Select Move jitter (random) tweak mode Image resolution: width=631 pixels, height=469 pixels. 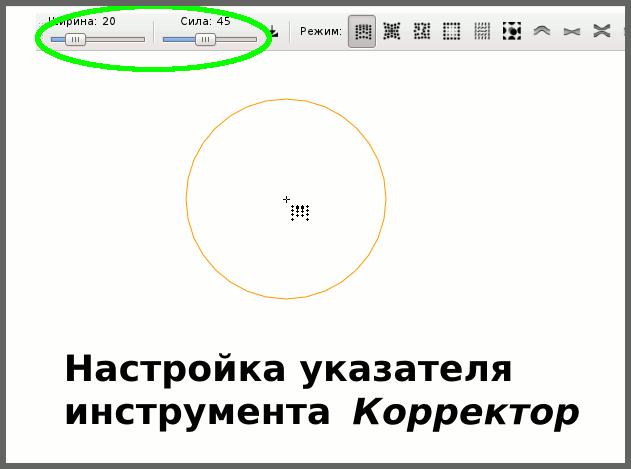[422, 31]
